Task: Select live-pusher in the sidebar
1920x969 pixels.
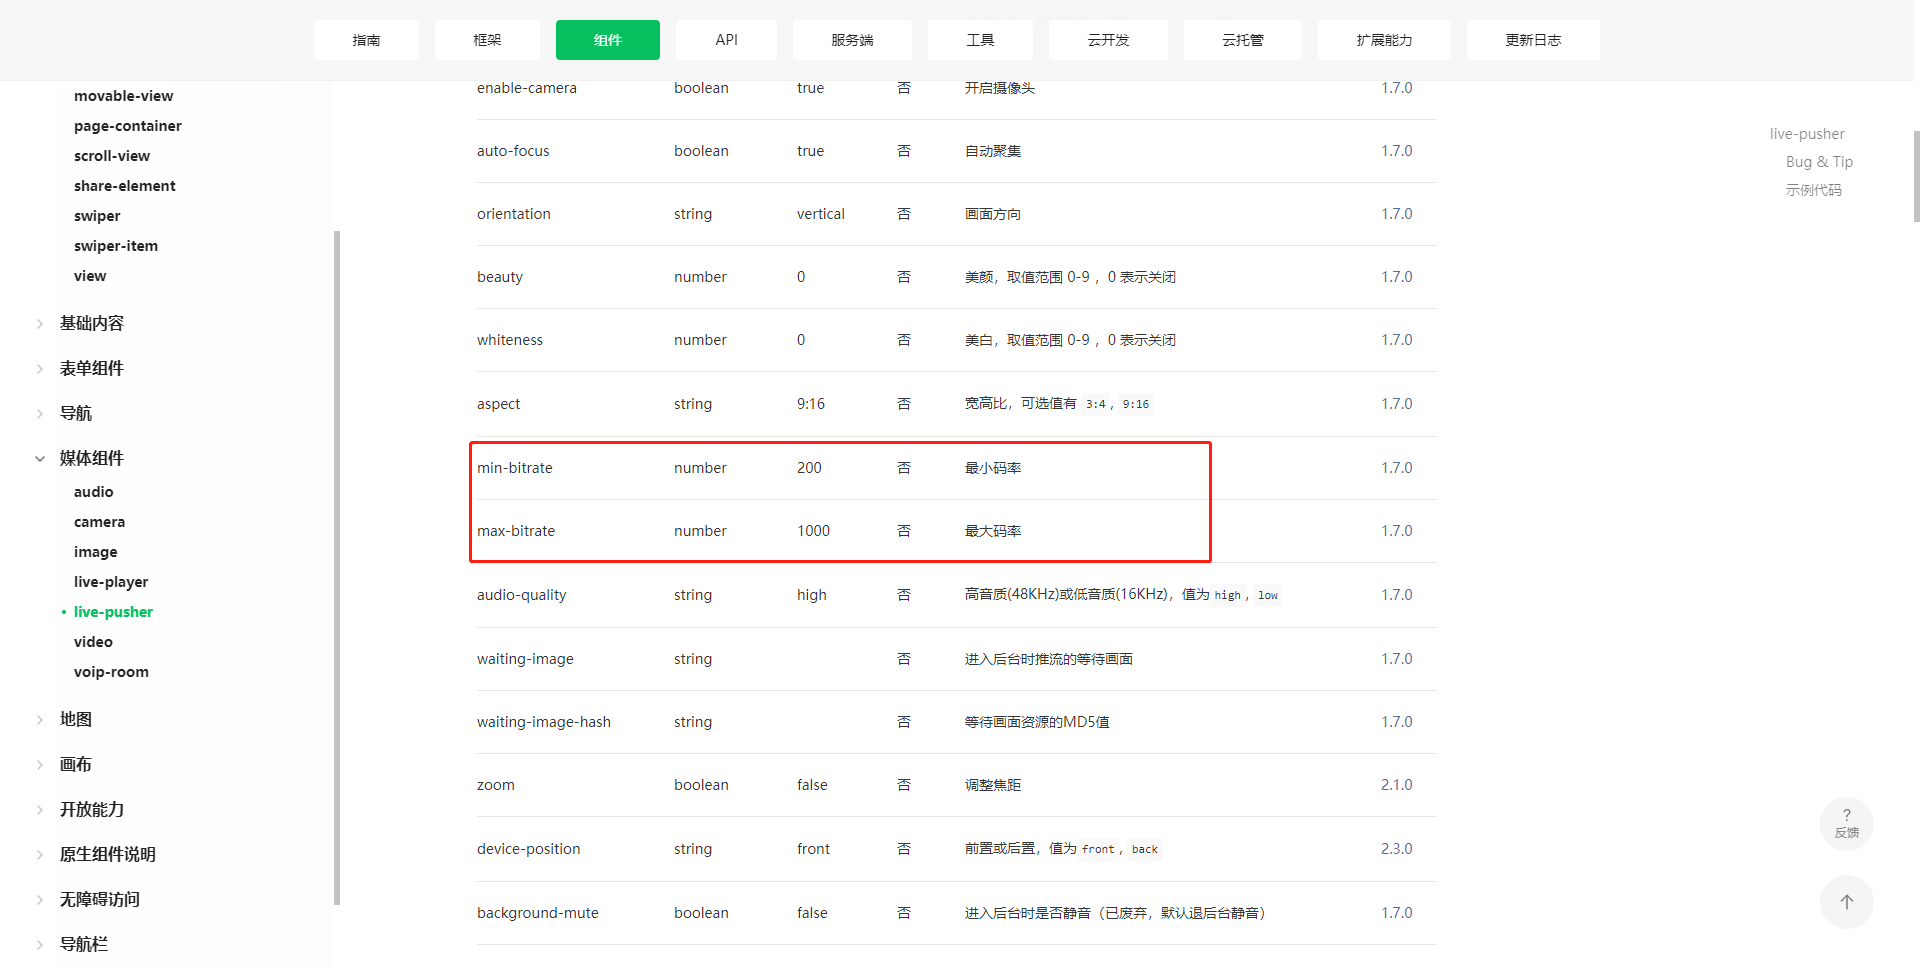Action: click(113, 612)
